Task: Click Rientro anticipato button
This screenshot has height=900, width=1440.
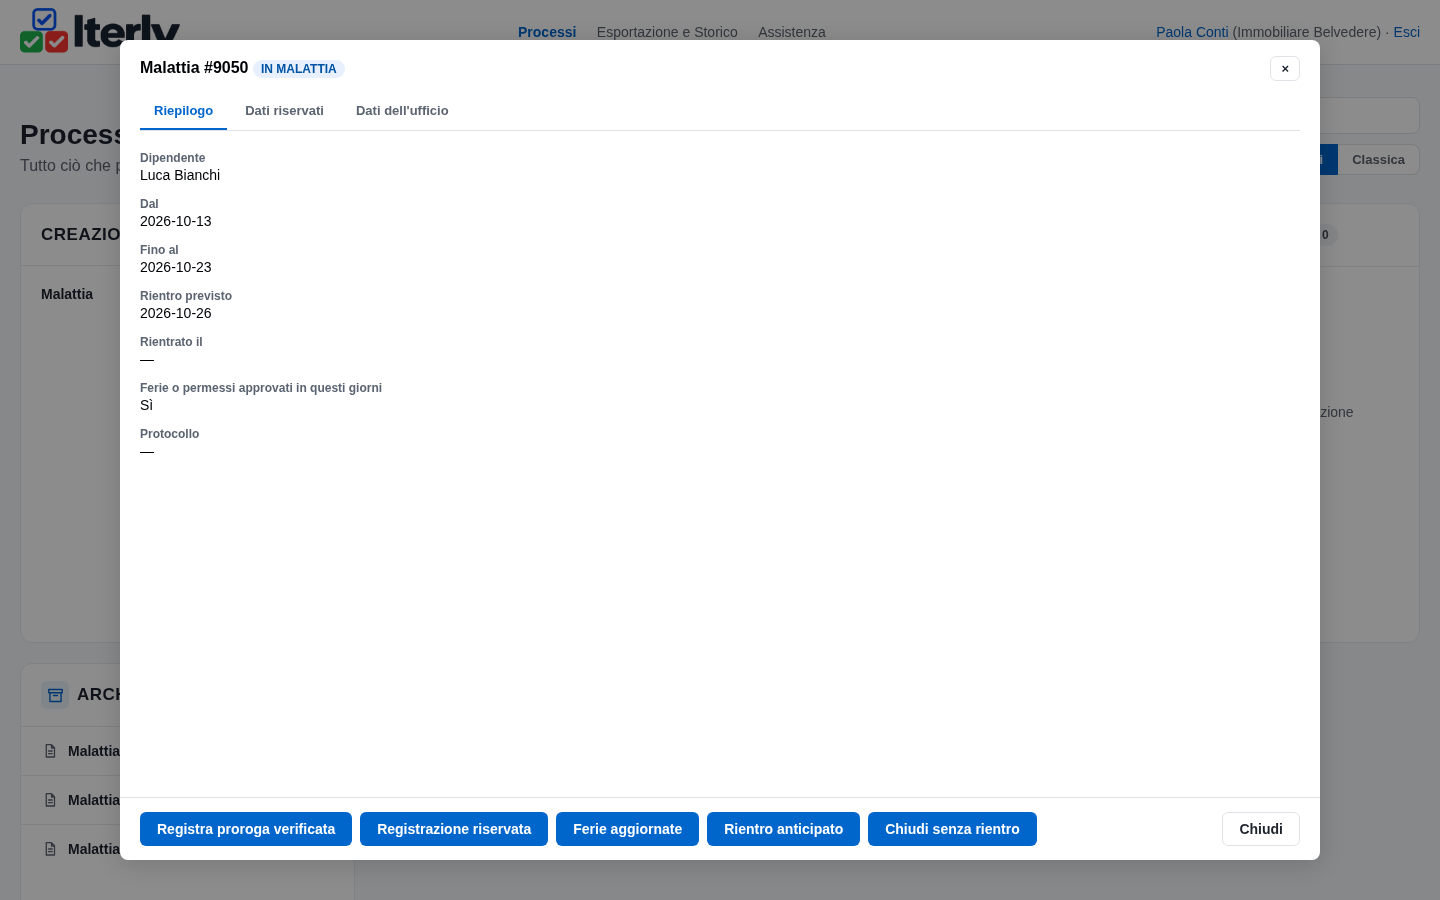Action: point(783,829)
